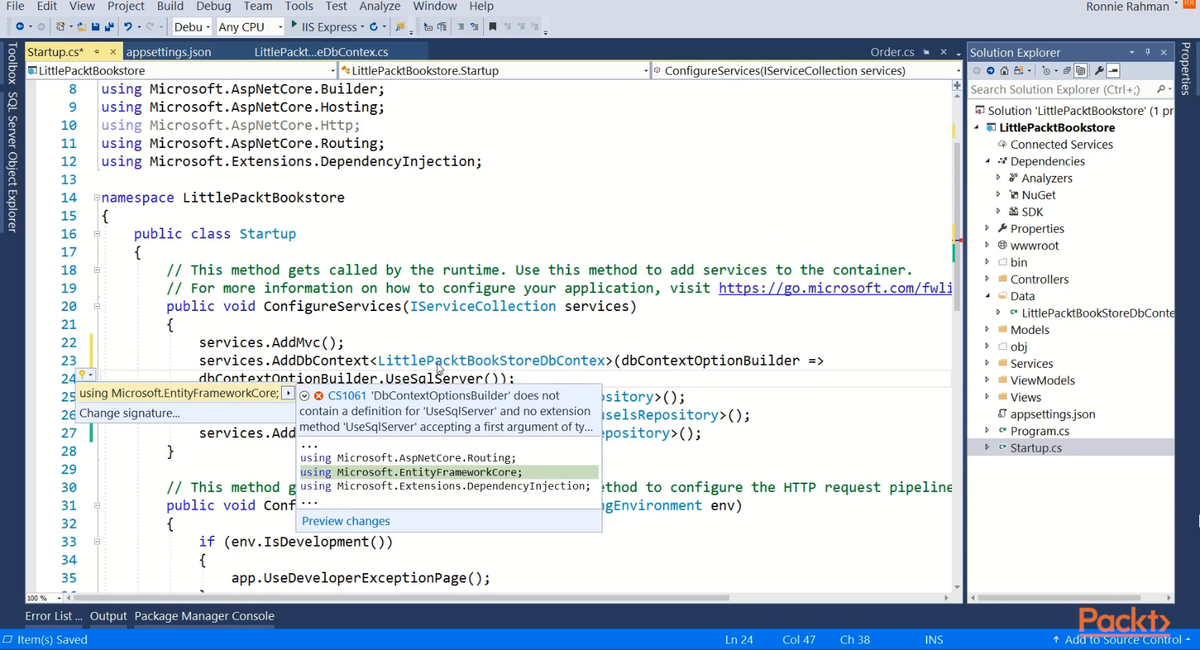The width and height of the screenshot is (1200, 650).
Task: Open the Tools menu
Action: [299, 6]
